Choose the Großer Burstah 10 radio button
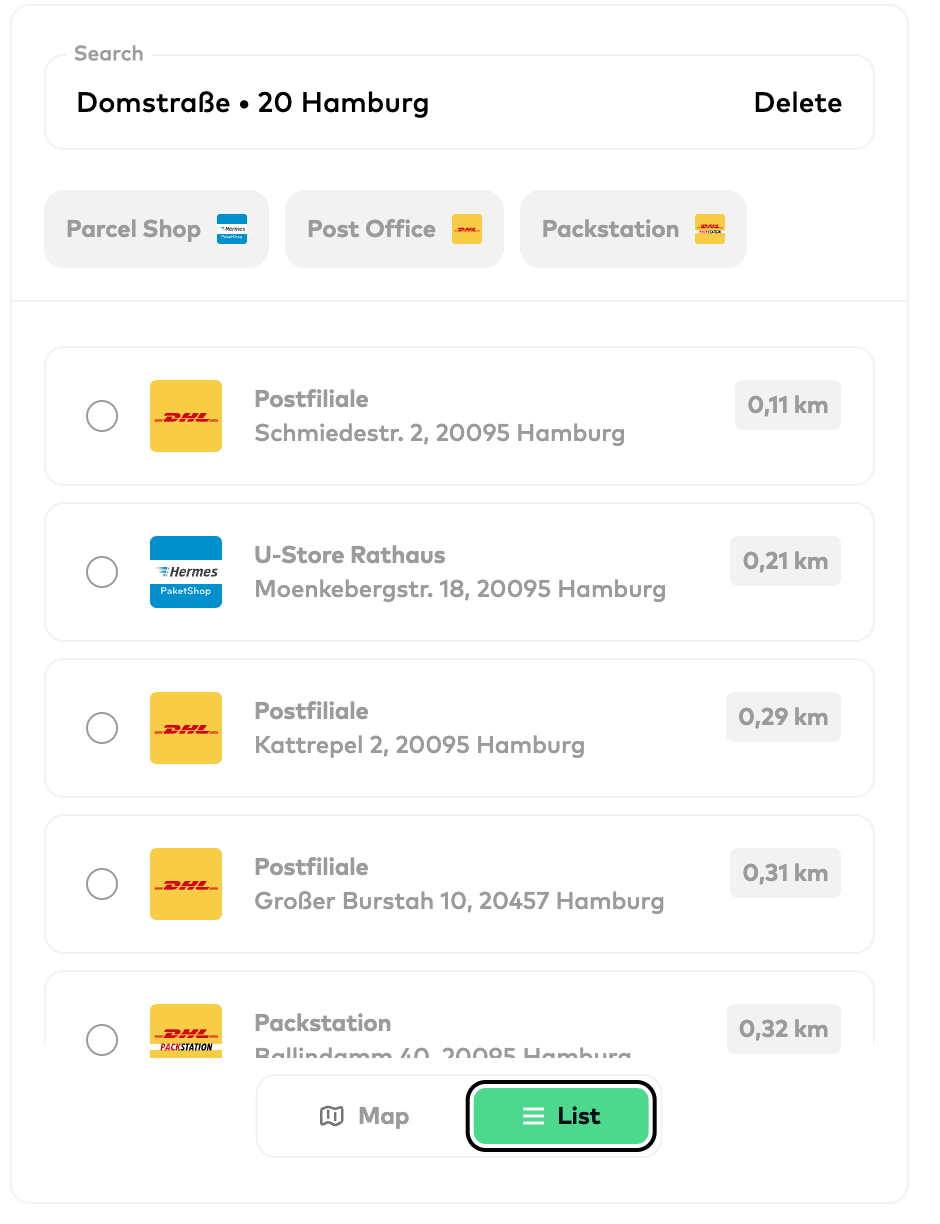The width and height of the screenshot is (940, 1224). [x=102, y=884]
